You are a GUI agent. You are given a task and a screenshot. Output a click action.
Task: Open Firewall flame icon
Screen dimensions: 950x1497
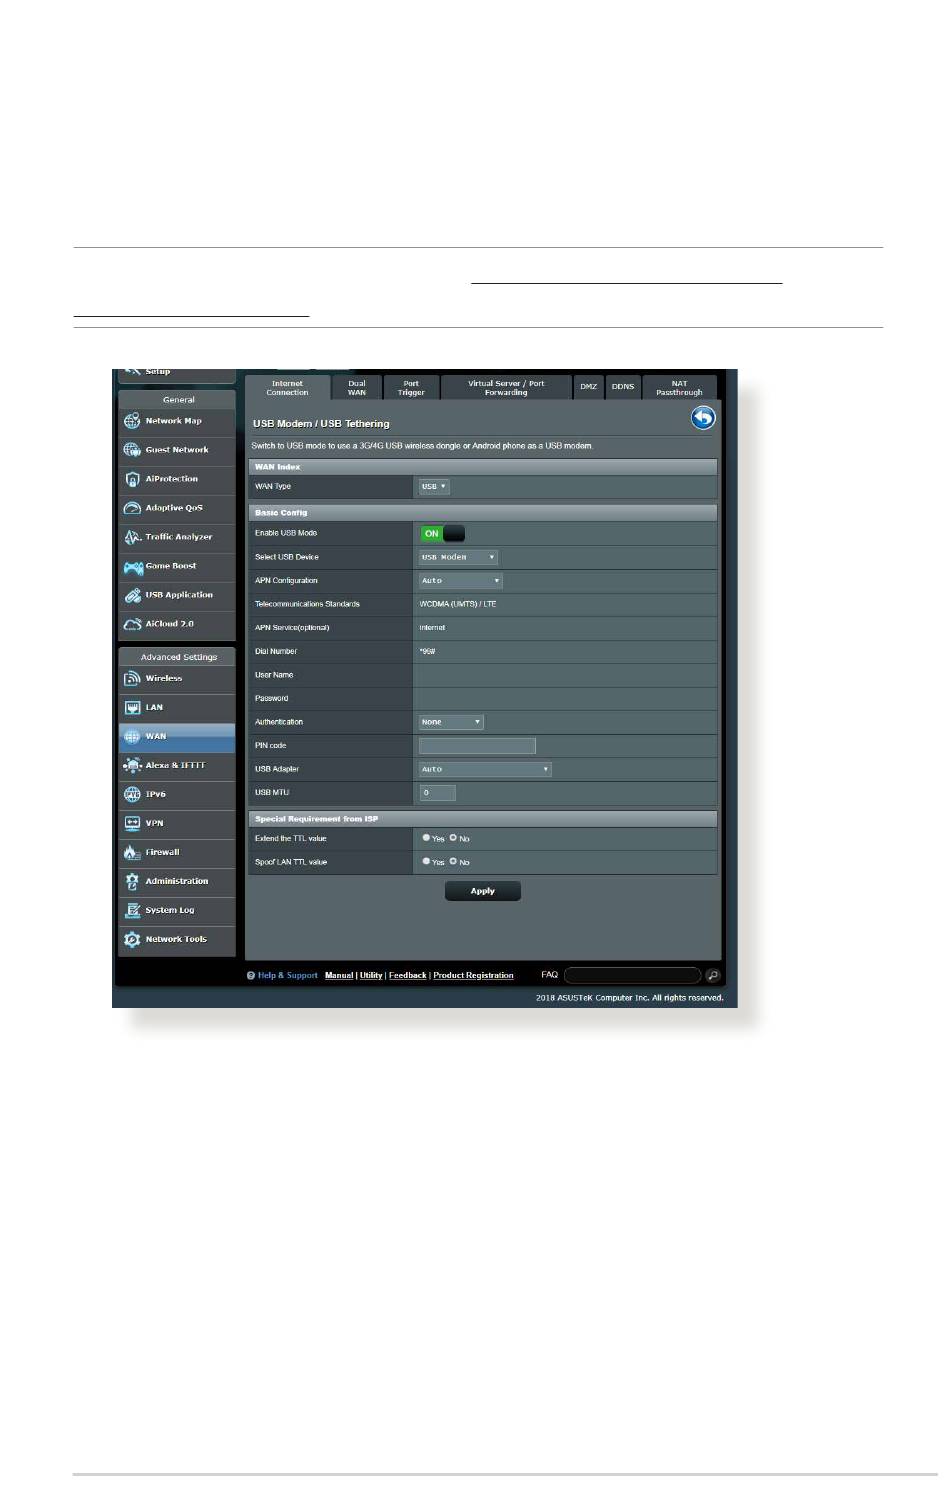click(x=132, y=853)
